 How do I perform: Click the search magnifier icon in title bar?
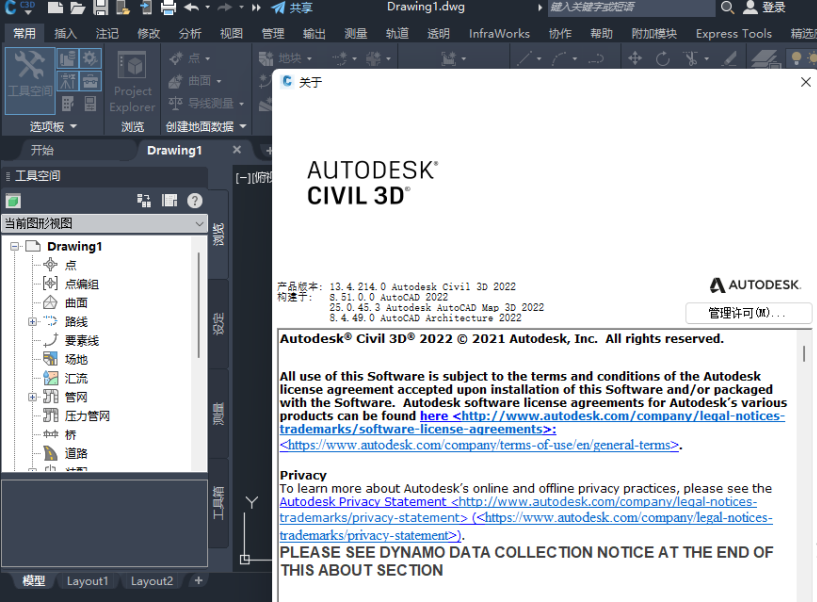(726, 8)
